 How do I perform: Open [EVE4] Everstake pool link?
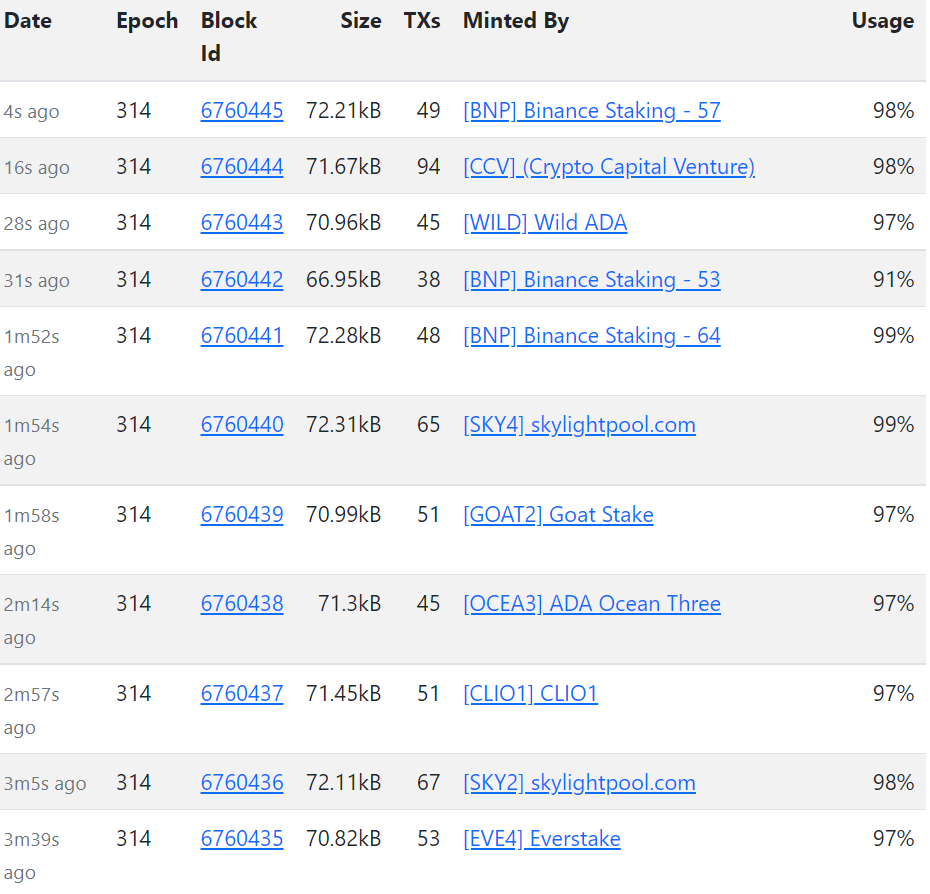coord(542,839)
